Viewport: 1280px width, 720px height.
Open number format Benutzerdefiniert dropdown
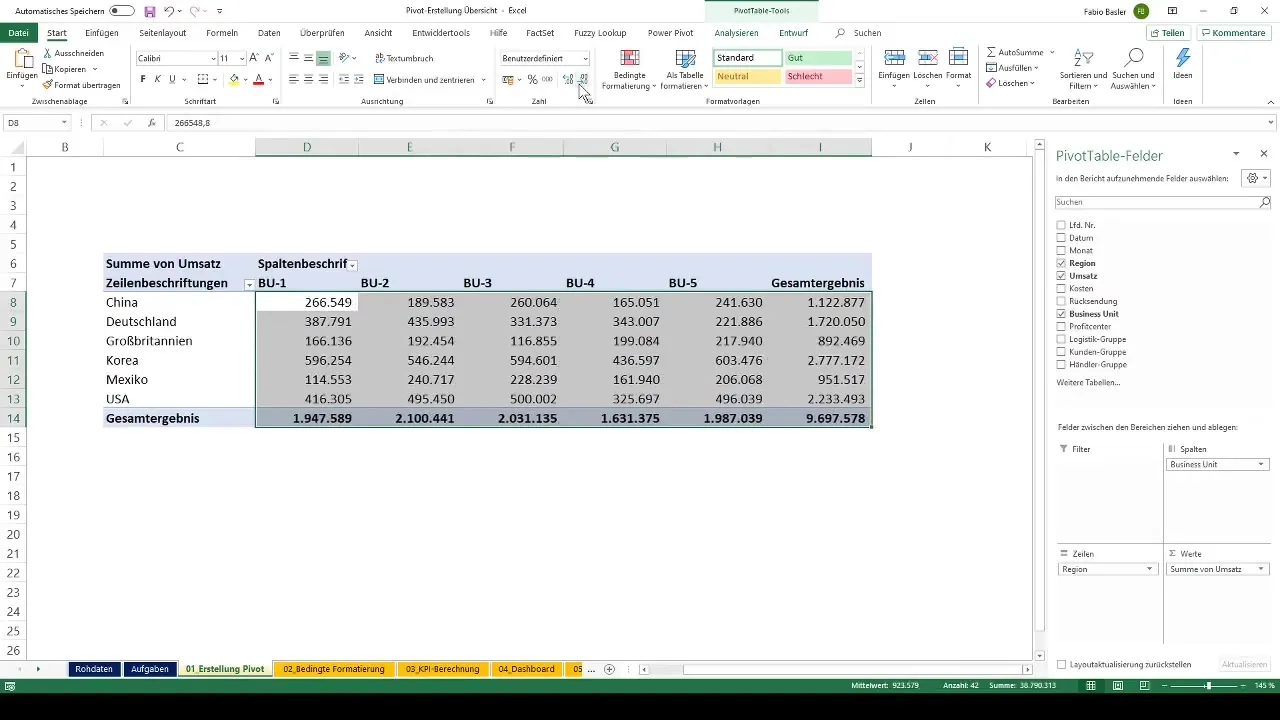(585, 58)
